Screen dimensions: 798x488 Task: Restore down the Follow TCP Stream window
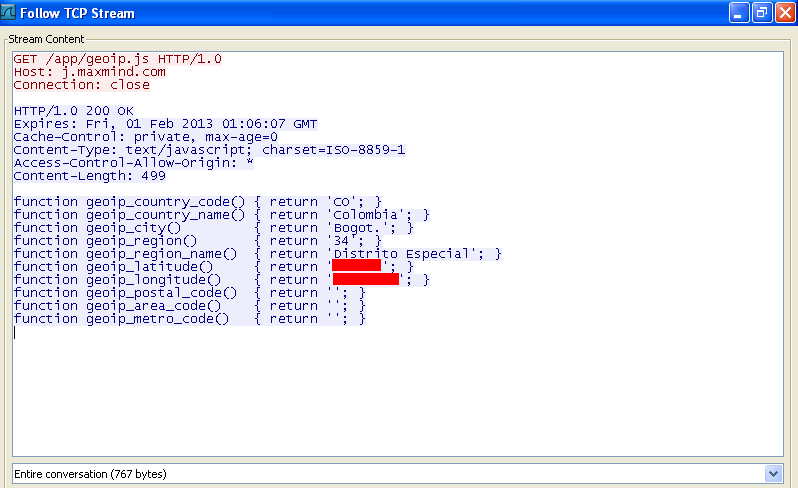[x=761, y=14]
